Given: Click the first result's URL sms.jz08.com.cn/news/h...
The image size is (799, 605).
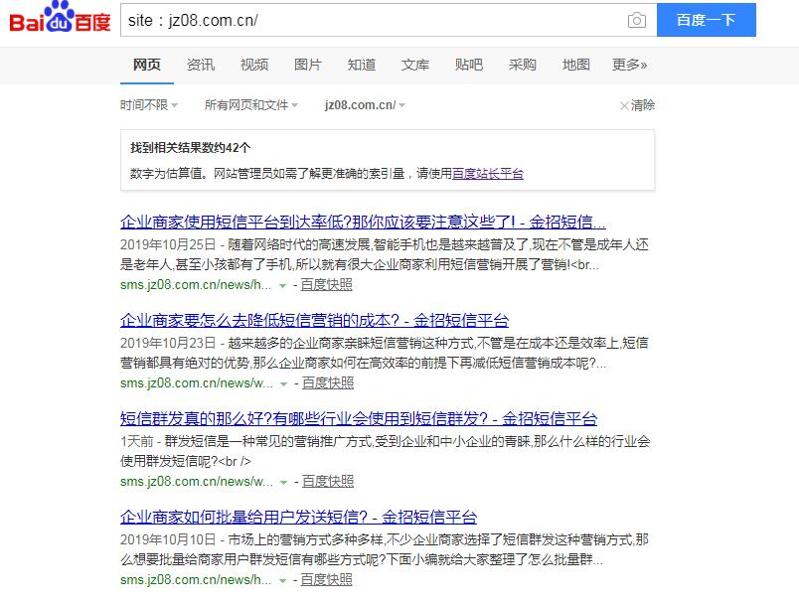Looking at the screenshot, I should [196, 285].
